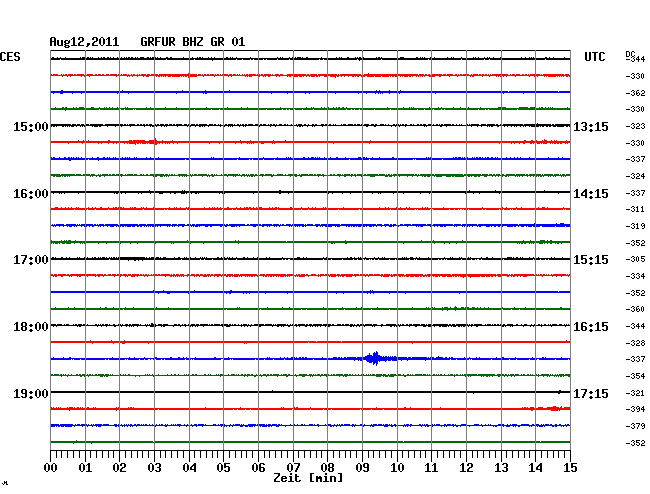
Task: Click the DC offset value "-305"
Action: 635,259
